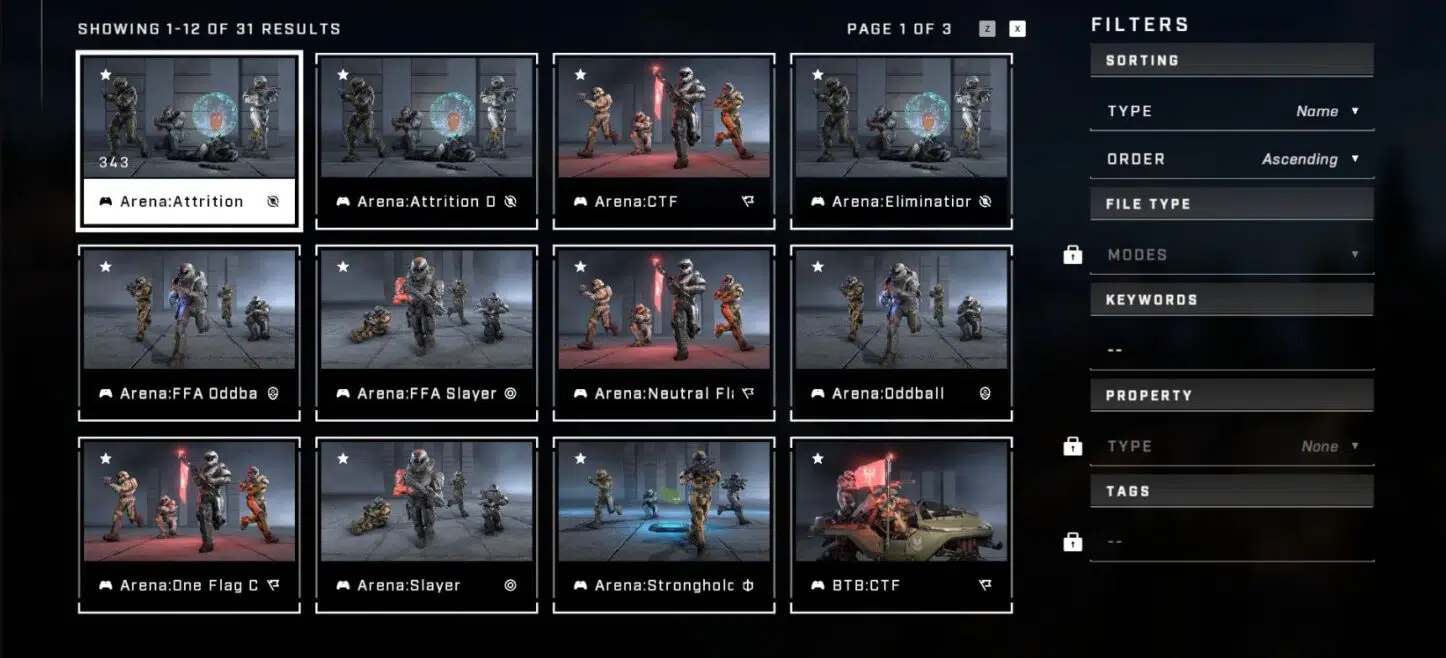
Task: Click the stronghold icon beside Arena:Stronghold
Action: coord(747,585)
